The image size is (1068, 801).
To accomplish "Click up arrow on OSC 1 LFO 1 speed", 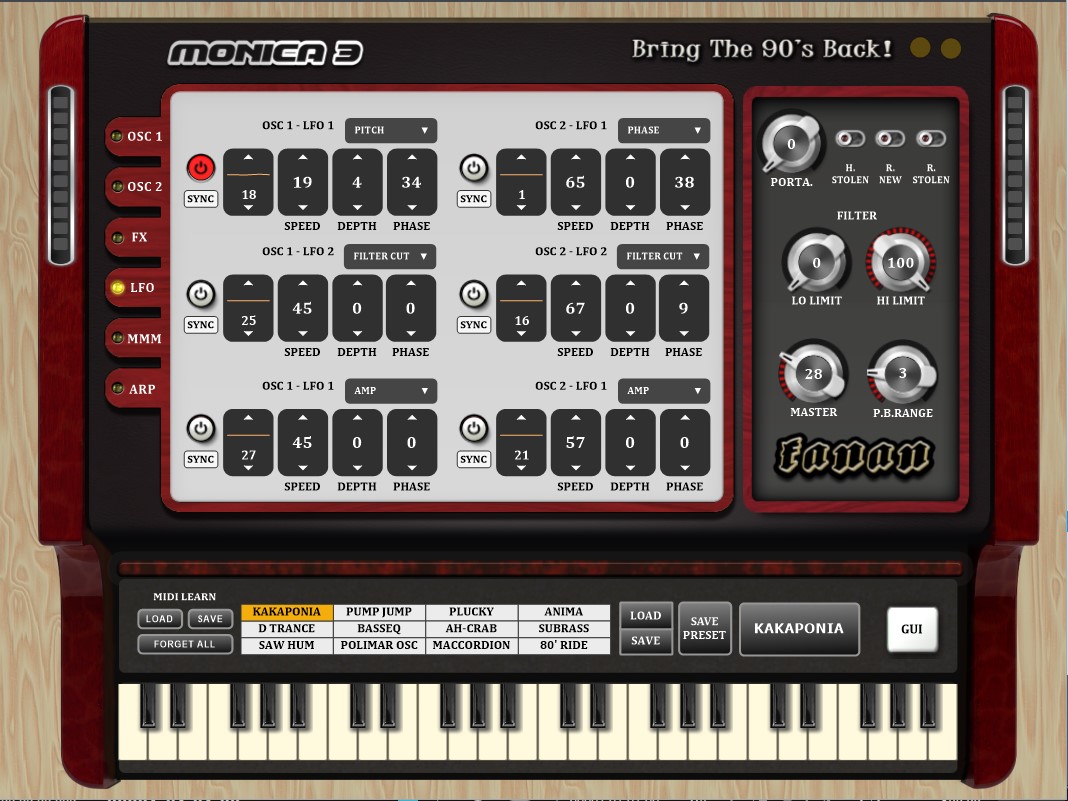I will (303, 158).
